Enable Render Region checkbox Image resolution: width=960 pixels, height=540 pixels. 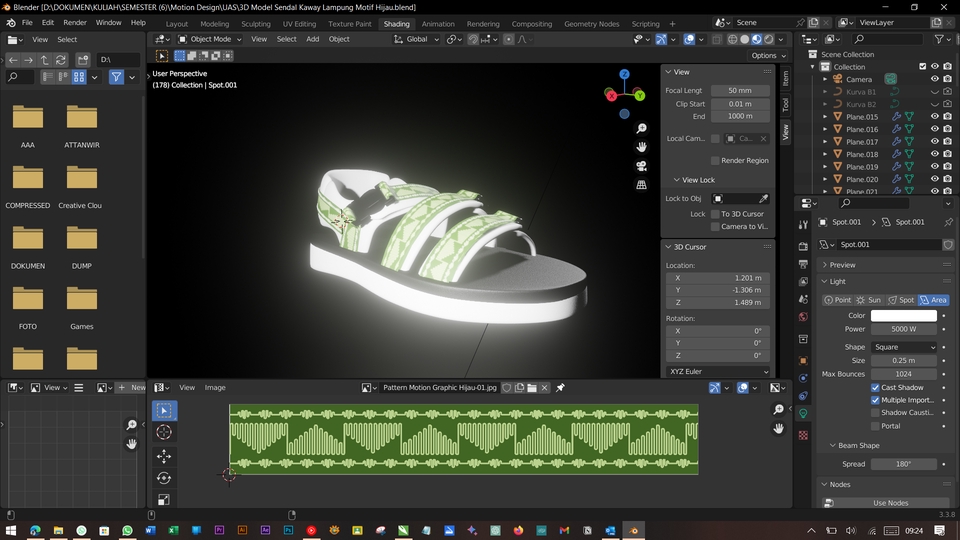[714, 160]
